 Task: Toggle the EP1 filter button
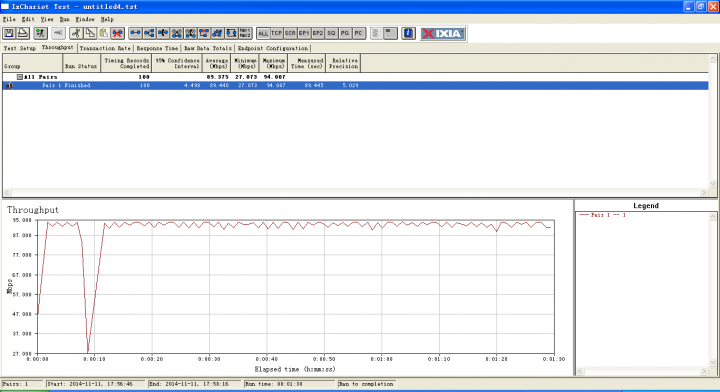[x=304, y=33]
